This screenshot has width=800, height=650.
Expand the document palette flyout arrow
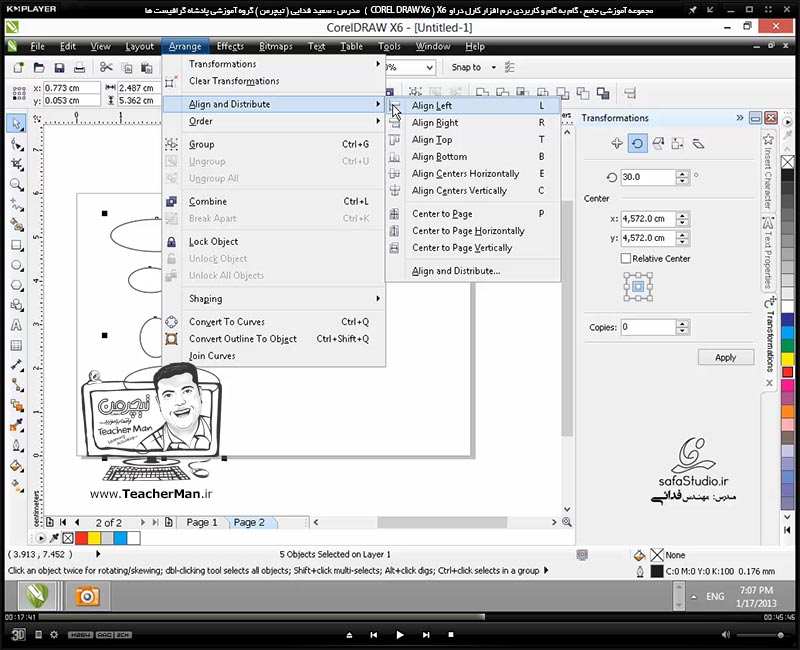(40, 538)
